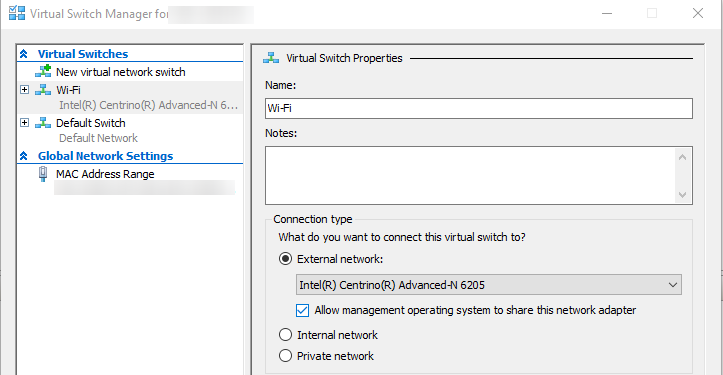Image resolution: width=723 pixels, height=375 pixels.
Task: Collapse the Global Network Settings chevron
Action: tap(24, 156)
